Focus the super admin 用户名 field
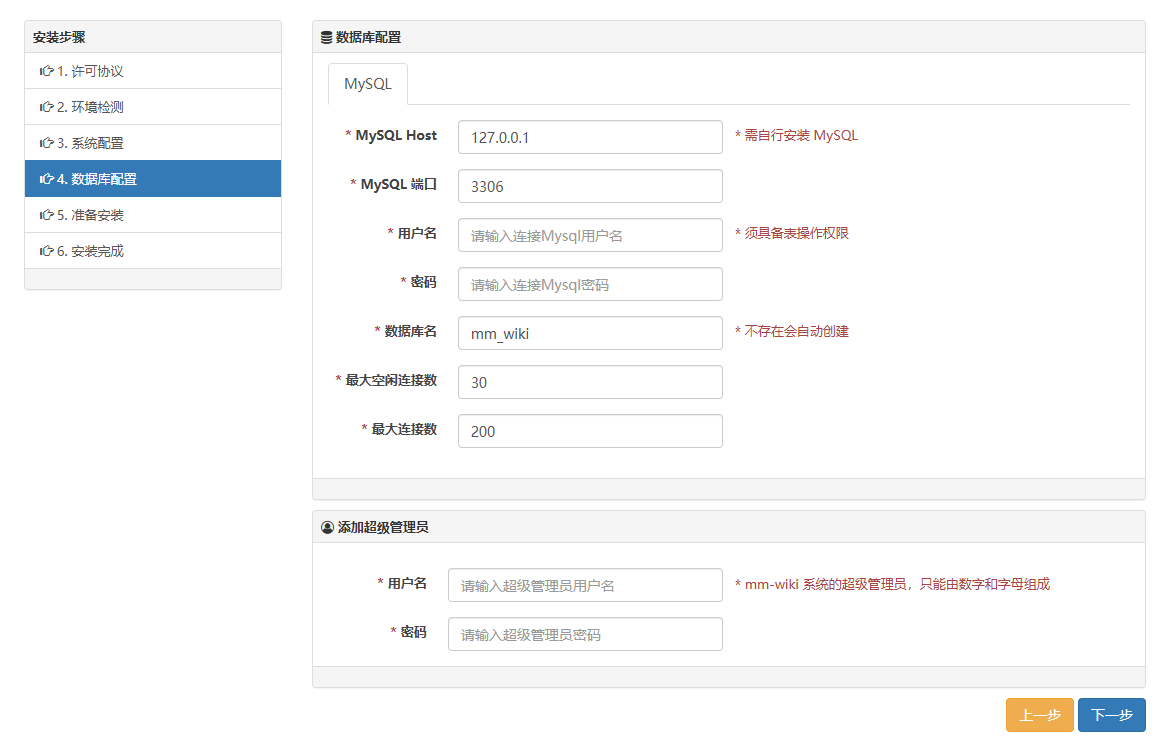Image resolution: width=1159 pixels, height=744 pixels. point(585,585)
